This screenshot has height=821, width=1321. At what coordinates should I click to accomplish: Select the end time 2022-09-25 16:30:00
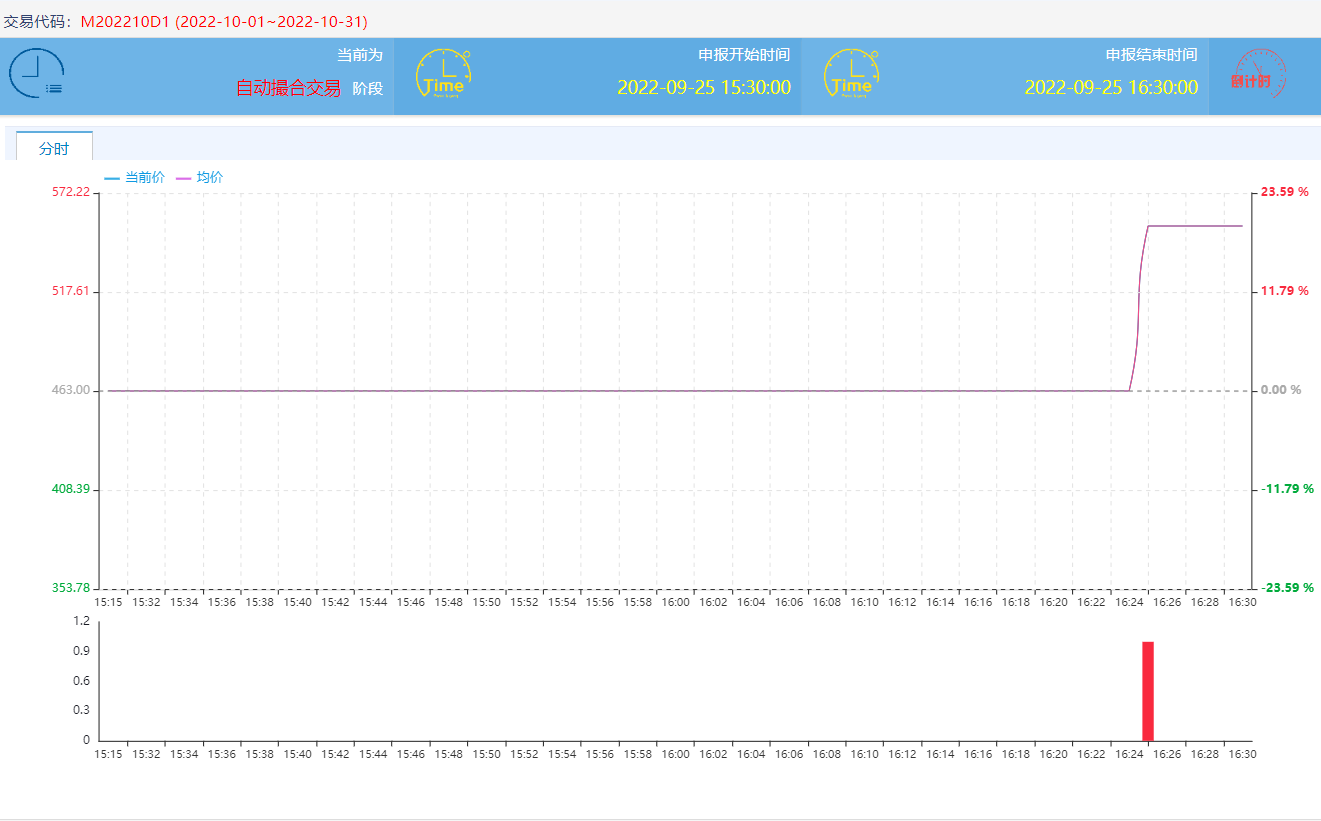click(1111, 87)
